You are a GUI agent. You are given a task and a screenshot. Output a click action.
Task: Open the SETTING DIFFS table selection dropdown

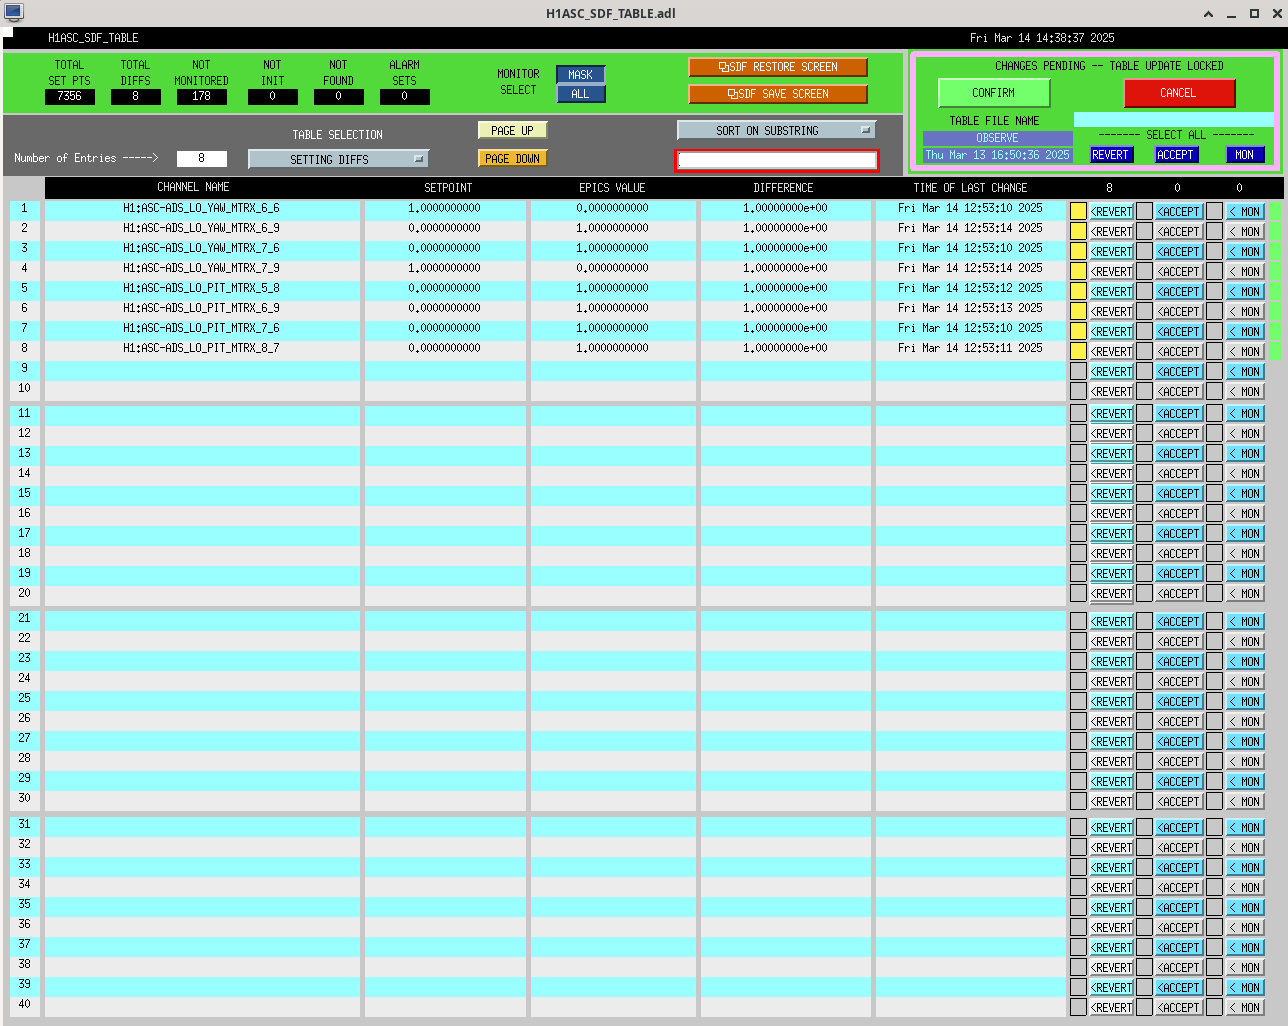tap(338, 159)
